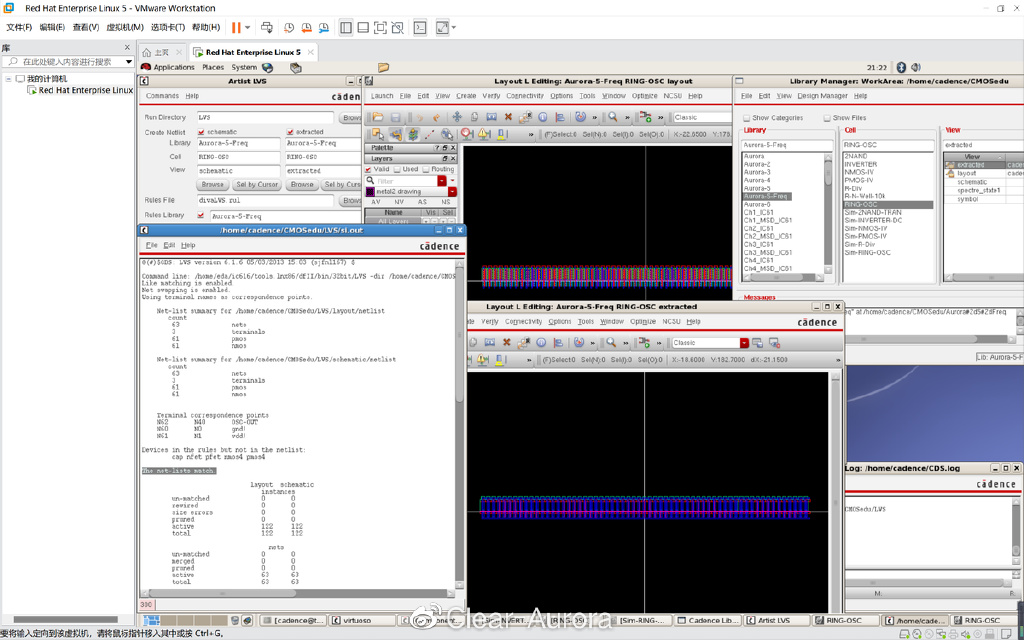Image resolution: width=1024 pixels, height=640 pixels.
Task: Click Delete red X in layout toolbar
Action: point(508,118)
